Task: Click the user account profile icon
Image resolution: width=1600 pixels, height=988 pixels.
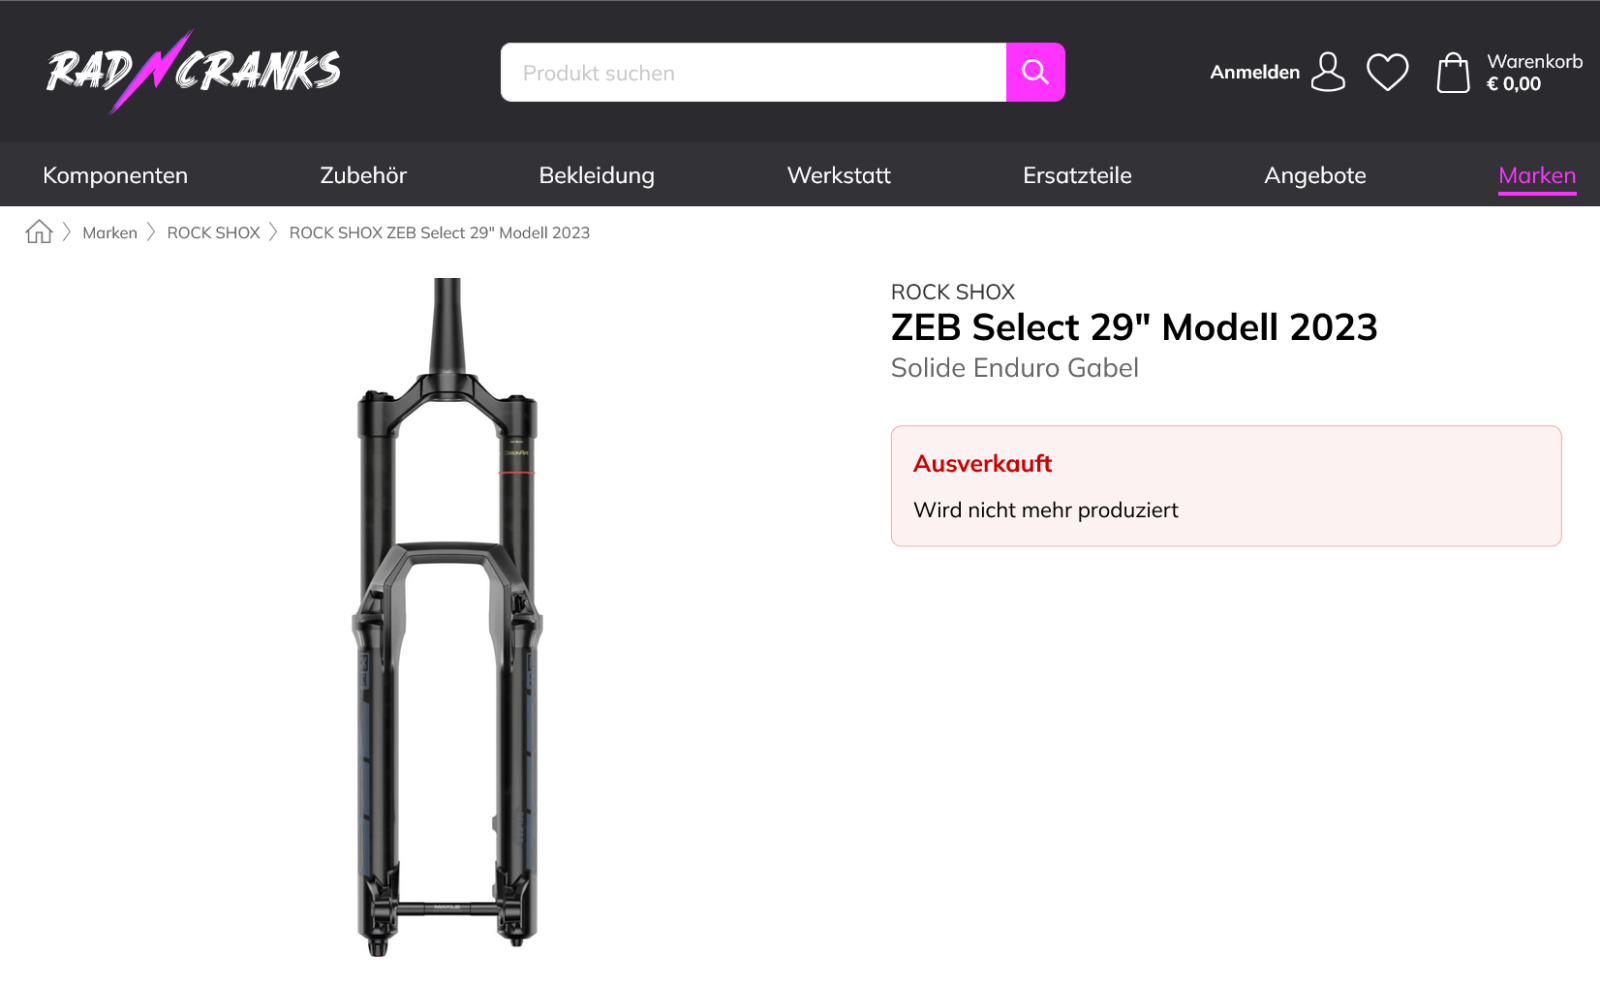Action: 1328,72
